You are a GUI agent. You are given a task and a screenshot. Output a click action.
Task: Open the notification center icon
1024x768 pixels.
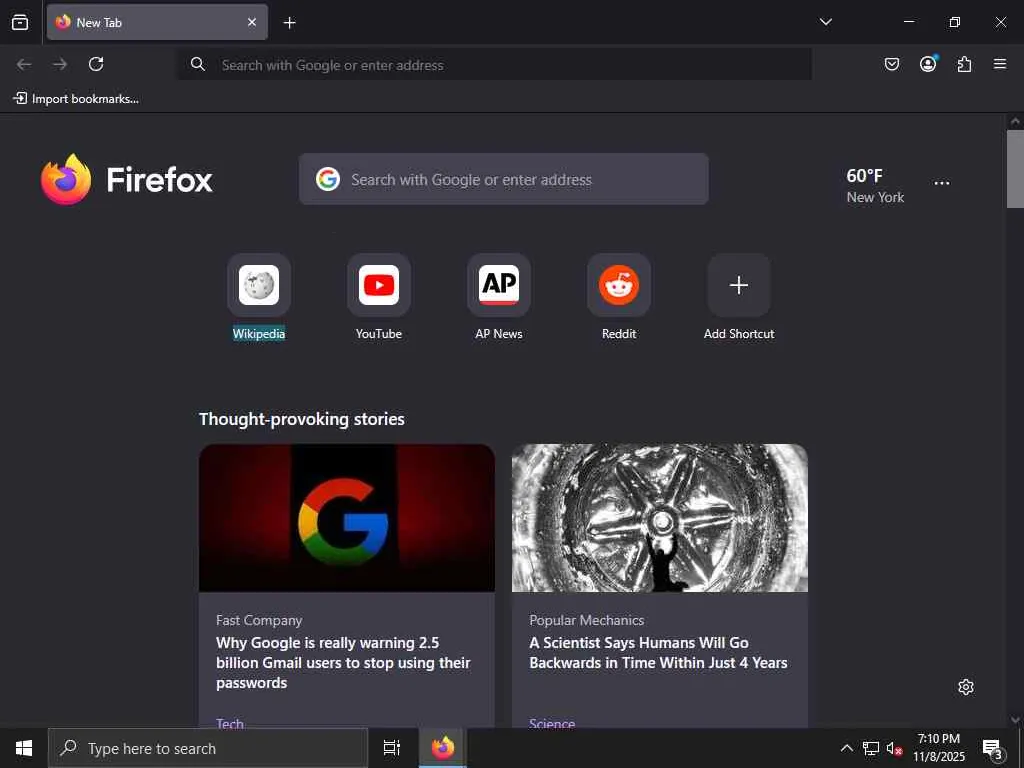tap(993, 748)
